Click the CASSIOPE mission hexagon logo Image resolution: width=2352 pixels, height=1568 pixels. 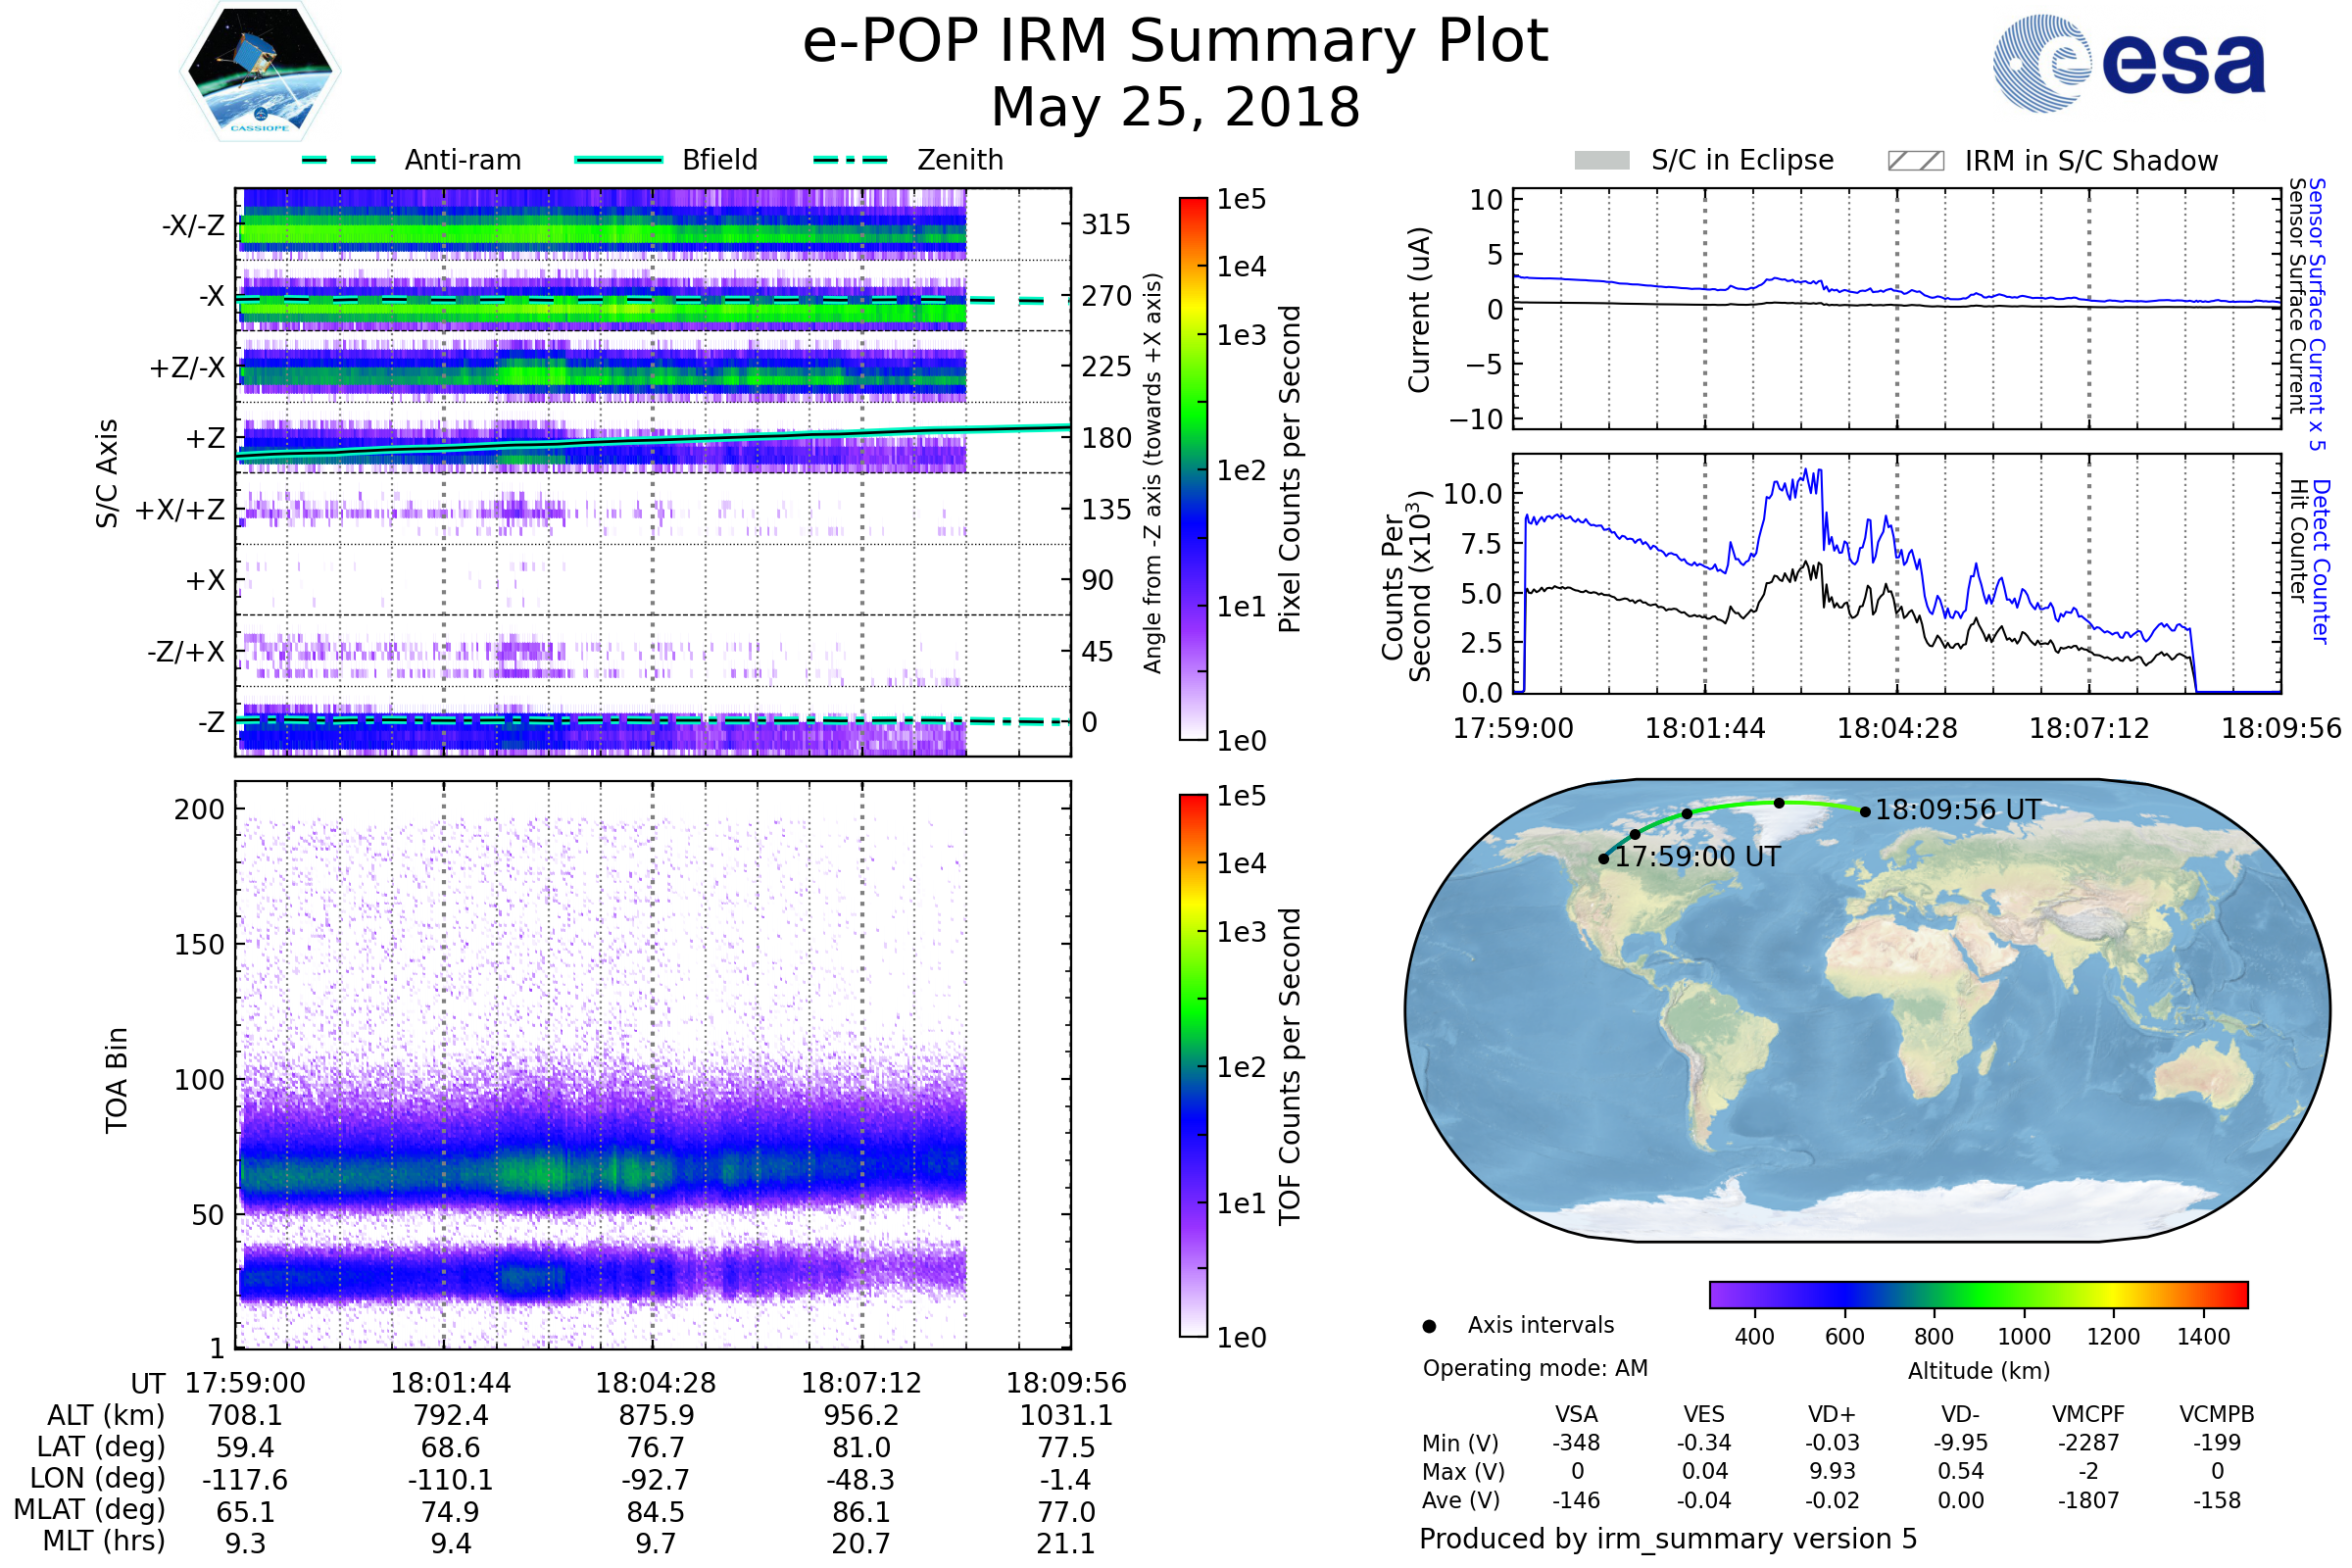(x=260, y=72)
